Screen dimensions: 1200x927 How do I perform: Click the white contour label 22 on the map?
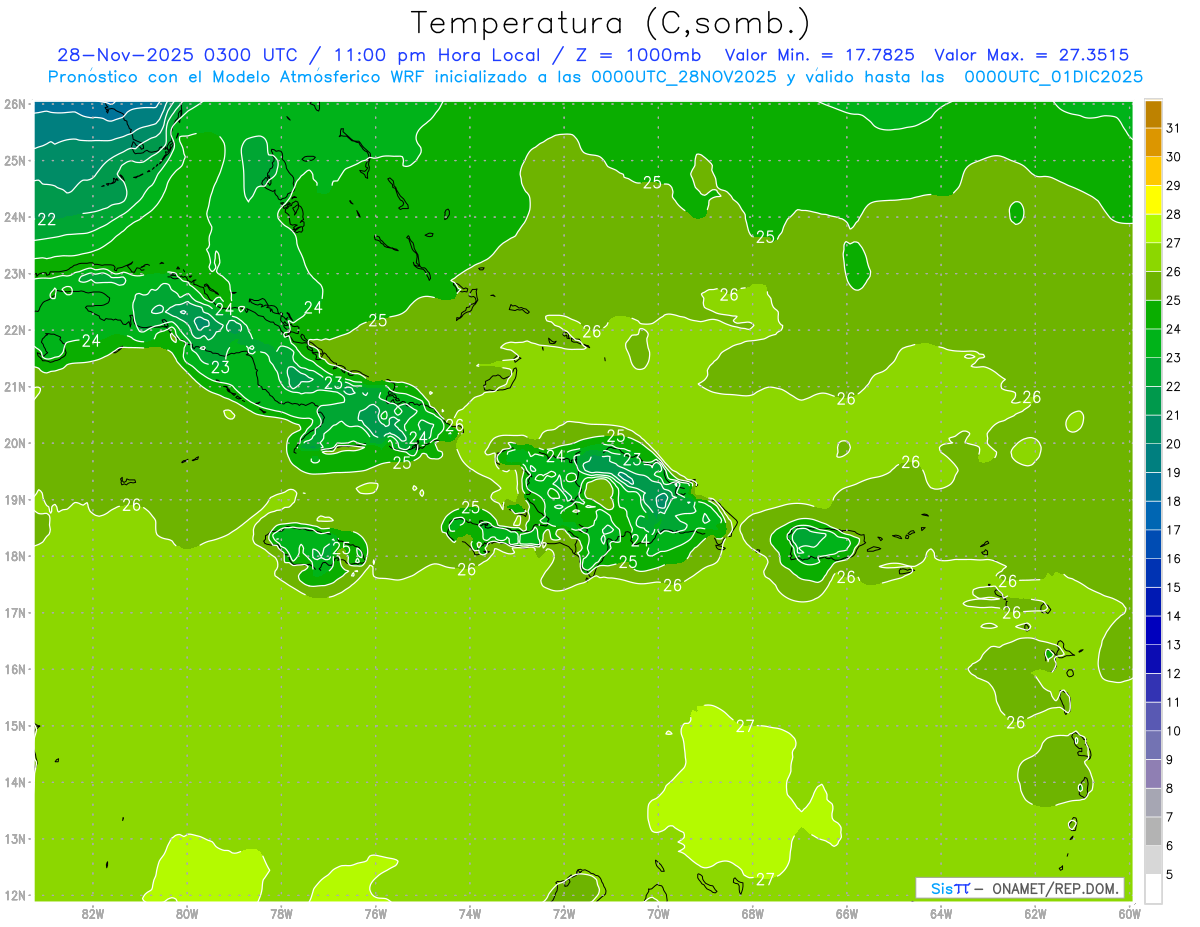click(47, 219)
